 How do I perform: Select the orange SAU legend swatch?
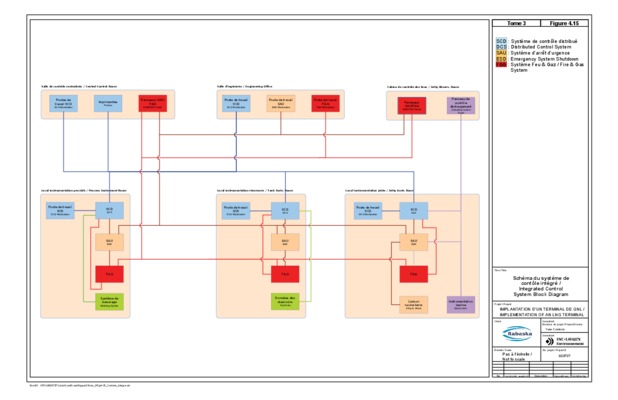[501, 53]
